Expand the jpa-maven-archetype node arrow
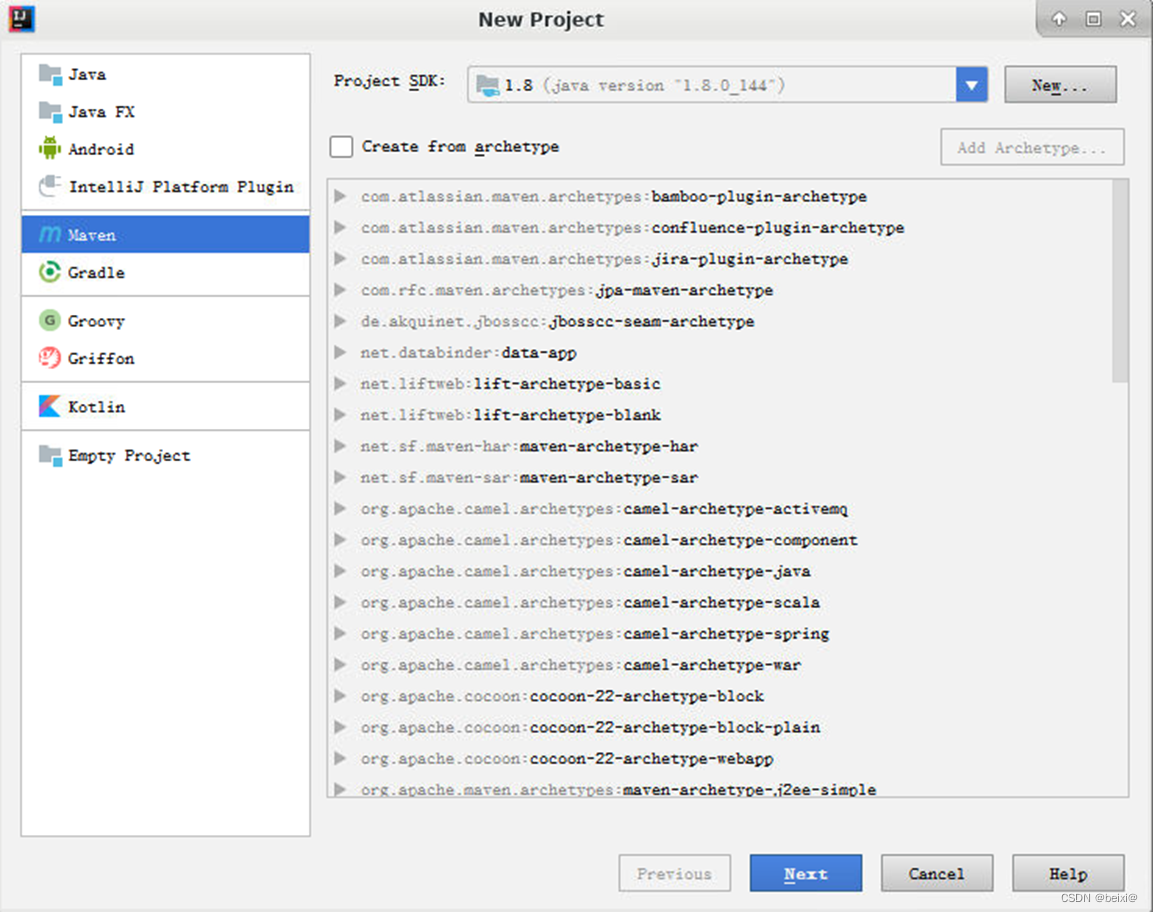 coord(341,290)
